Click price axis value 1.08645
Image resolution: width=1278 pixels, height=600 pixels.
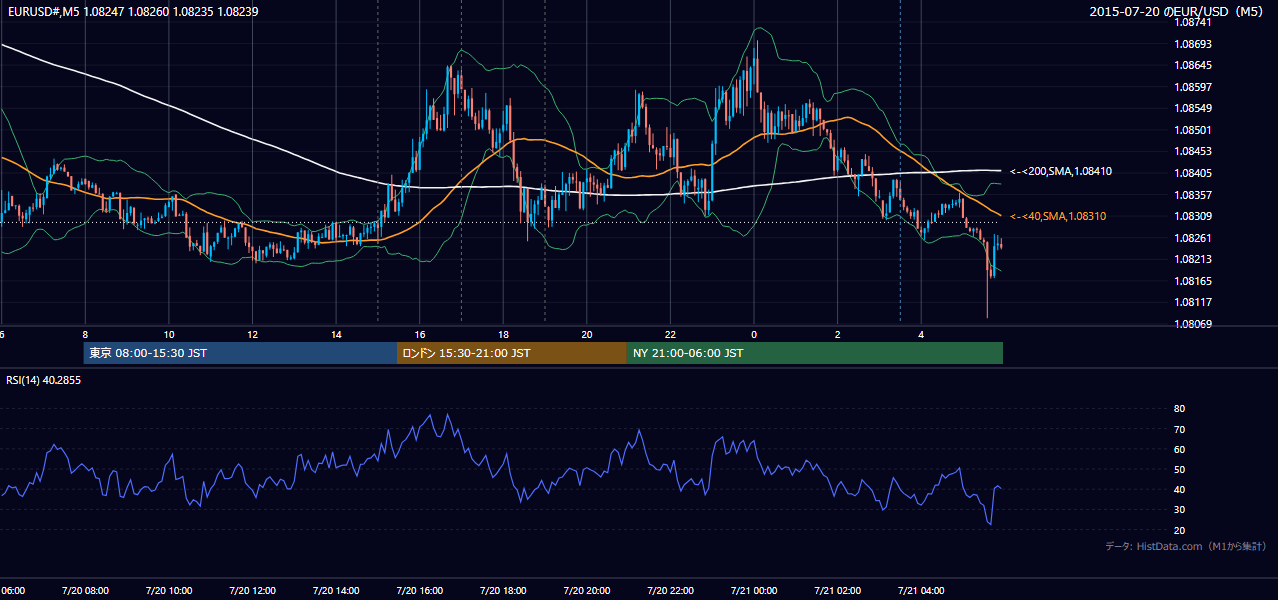[x=1194, y=65]
